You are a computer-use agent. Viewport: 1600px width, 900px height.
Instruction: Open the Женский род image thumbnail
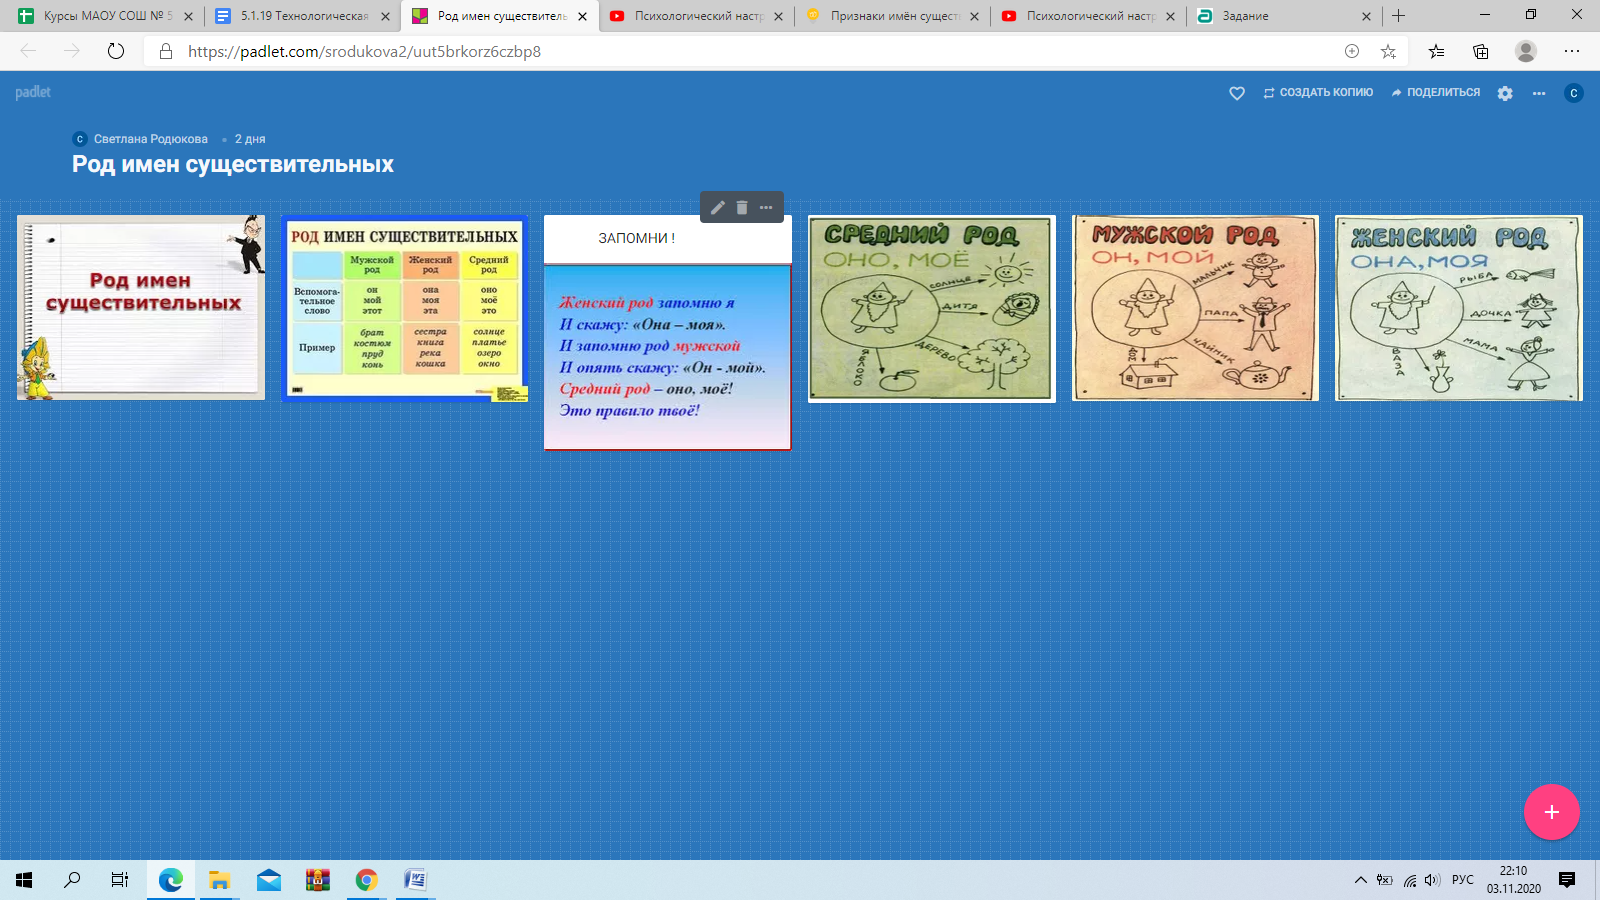coord(1458,309)
